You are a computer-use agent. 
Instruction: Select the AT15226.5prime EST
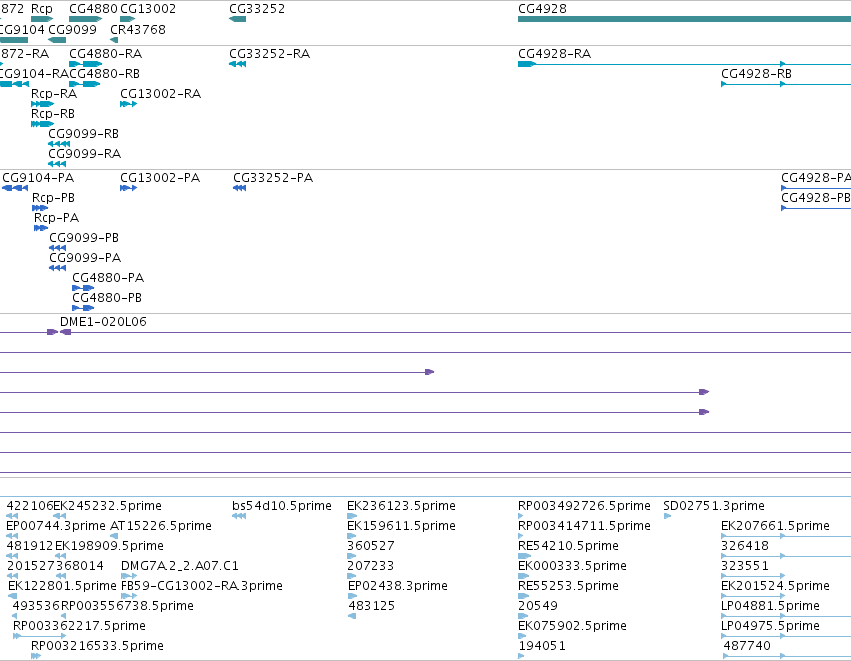click(161, 526)
